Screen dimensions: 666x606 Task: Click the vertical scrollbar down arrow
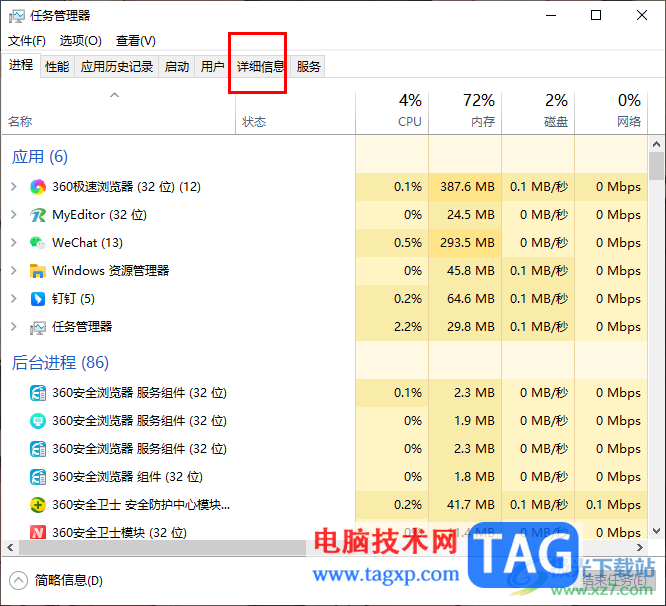point(656,531)
